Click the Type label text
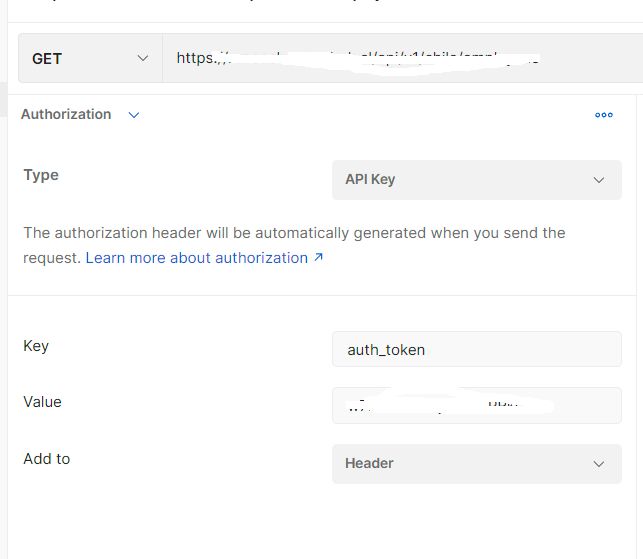 41,176
